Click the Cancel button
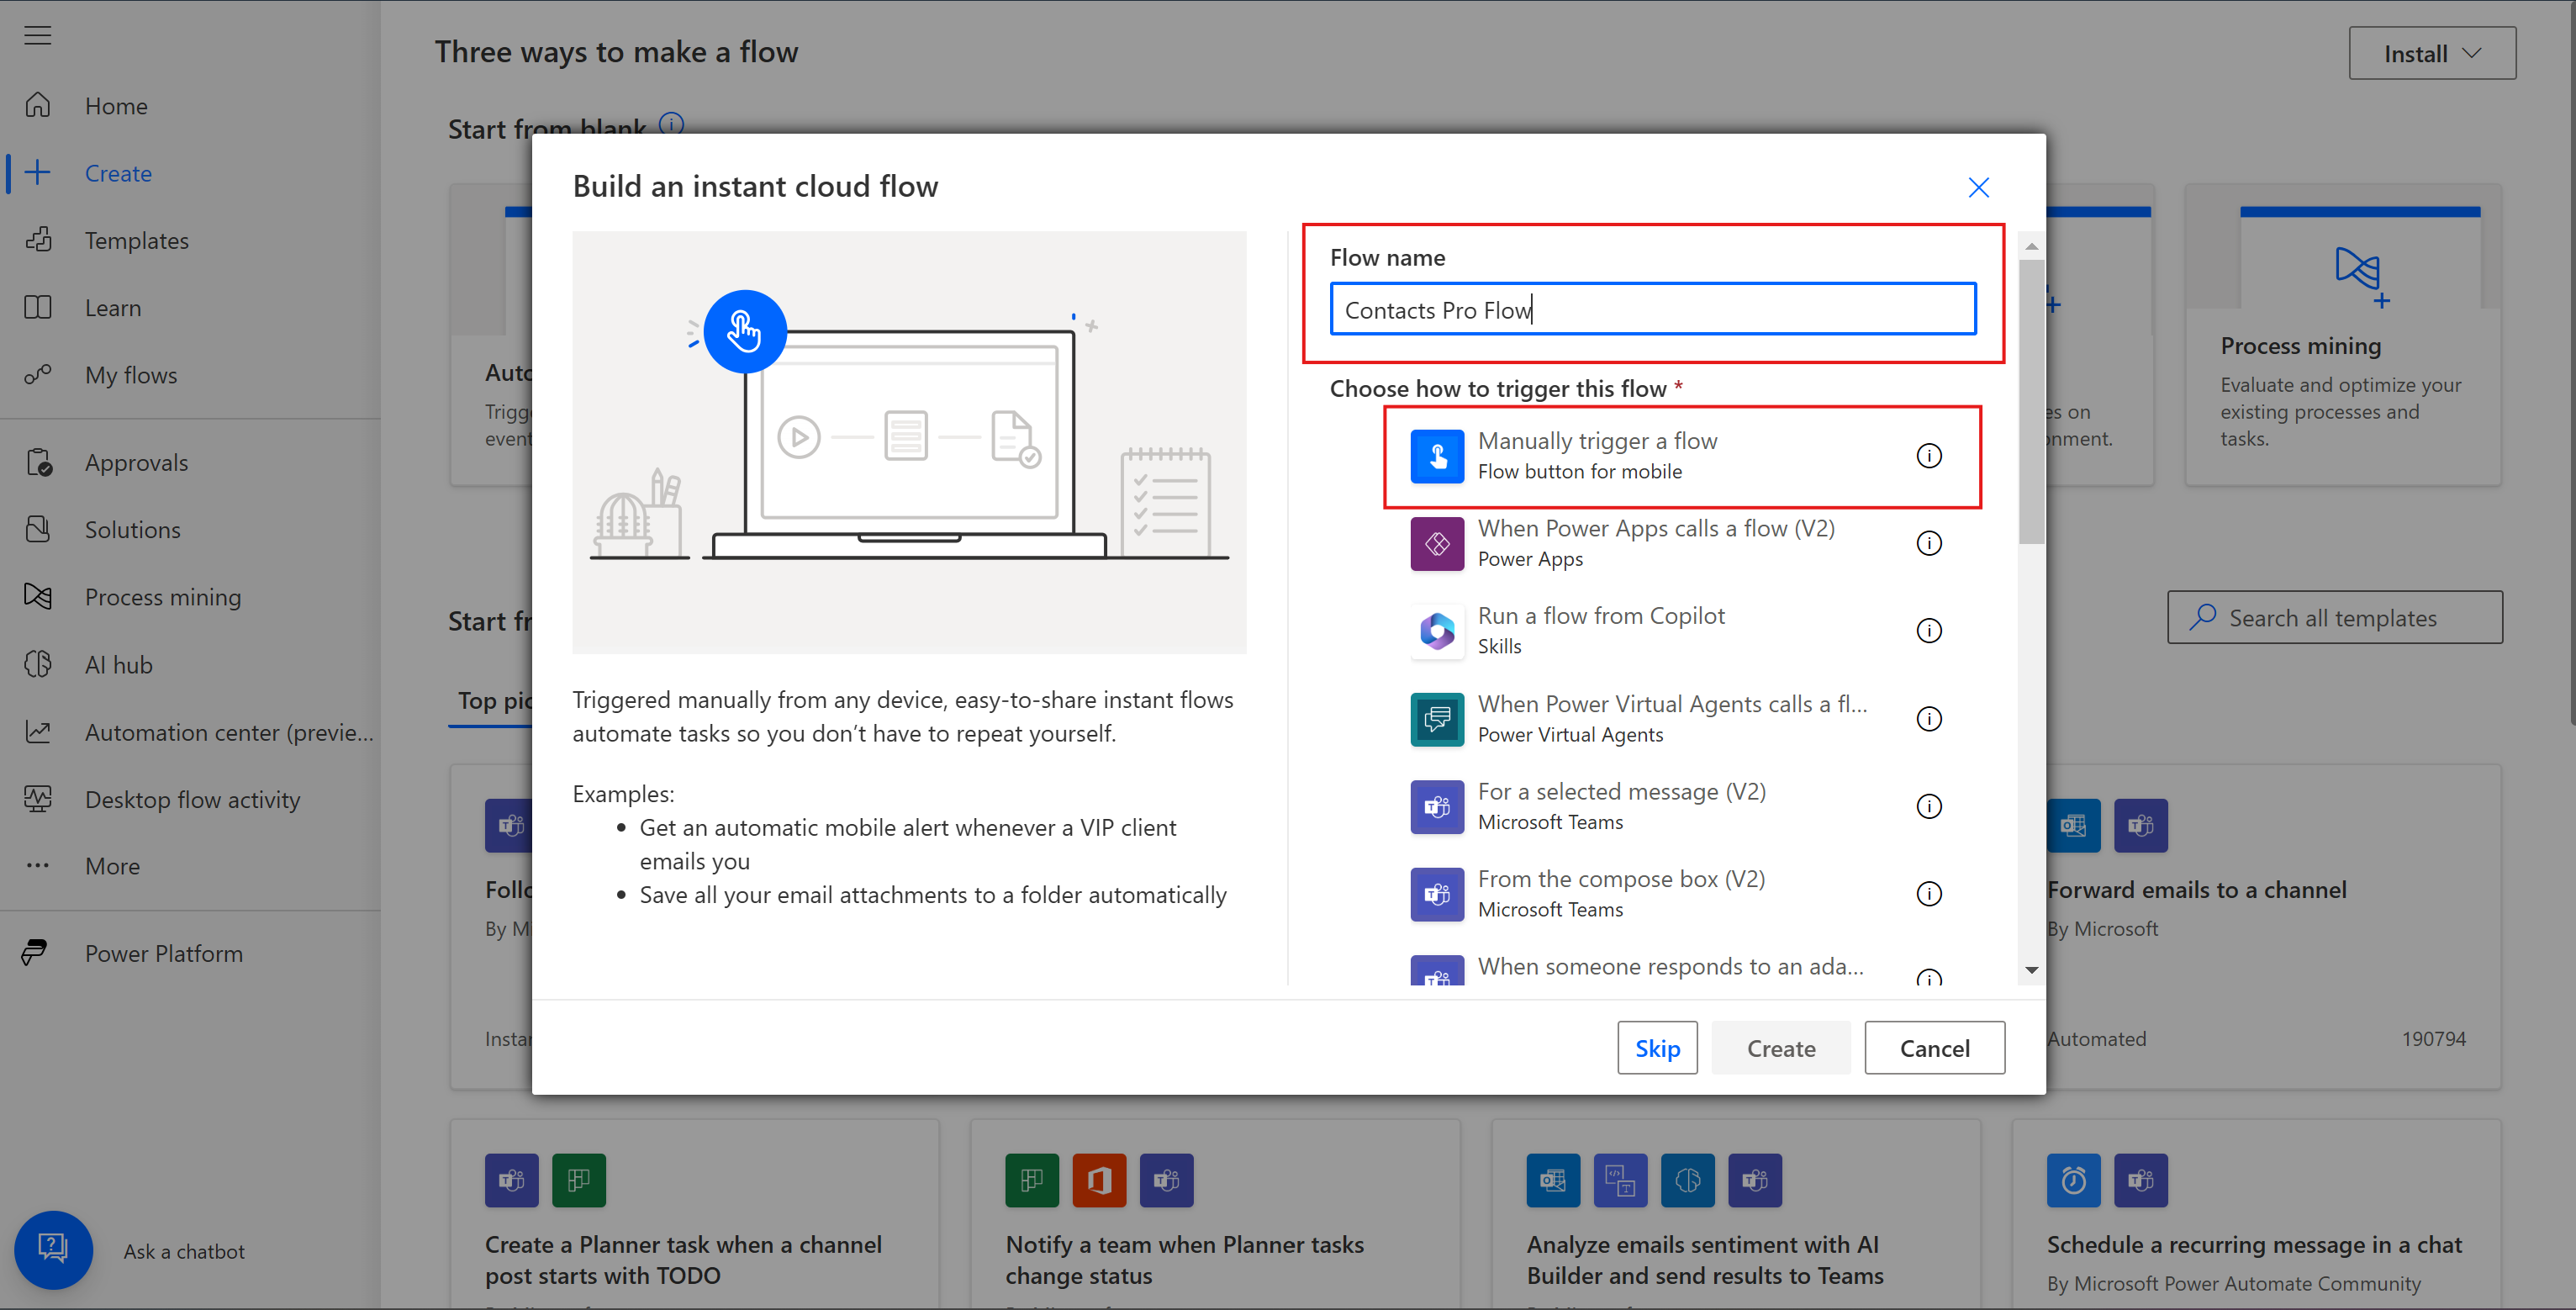Image resolution: width=2576 pixels, height=1310 pixels. (1934, 1047)
